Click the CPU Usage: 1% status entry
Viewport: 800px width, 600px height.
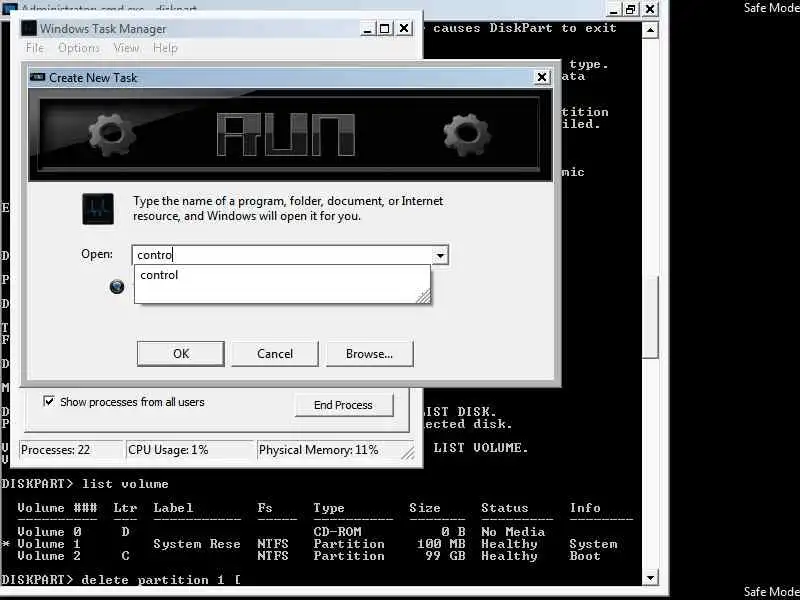pos(189,450)
